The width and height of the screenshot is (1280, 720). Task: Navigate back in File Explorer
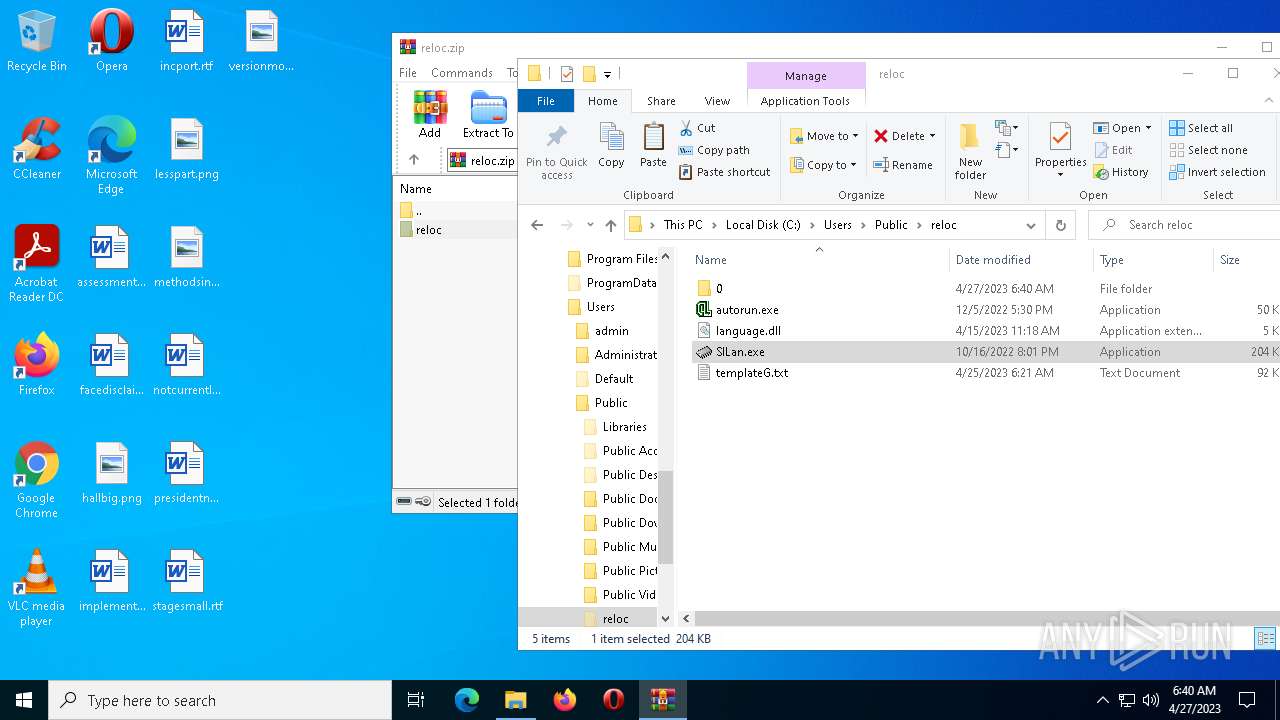coord(537,225)
